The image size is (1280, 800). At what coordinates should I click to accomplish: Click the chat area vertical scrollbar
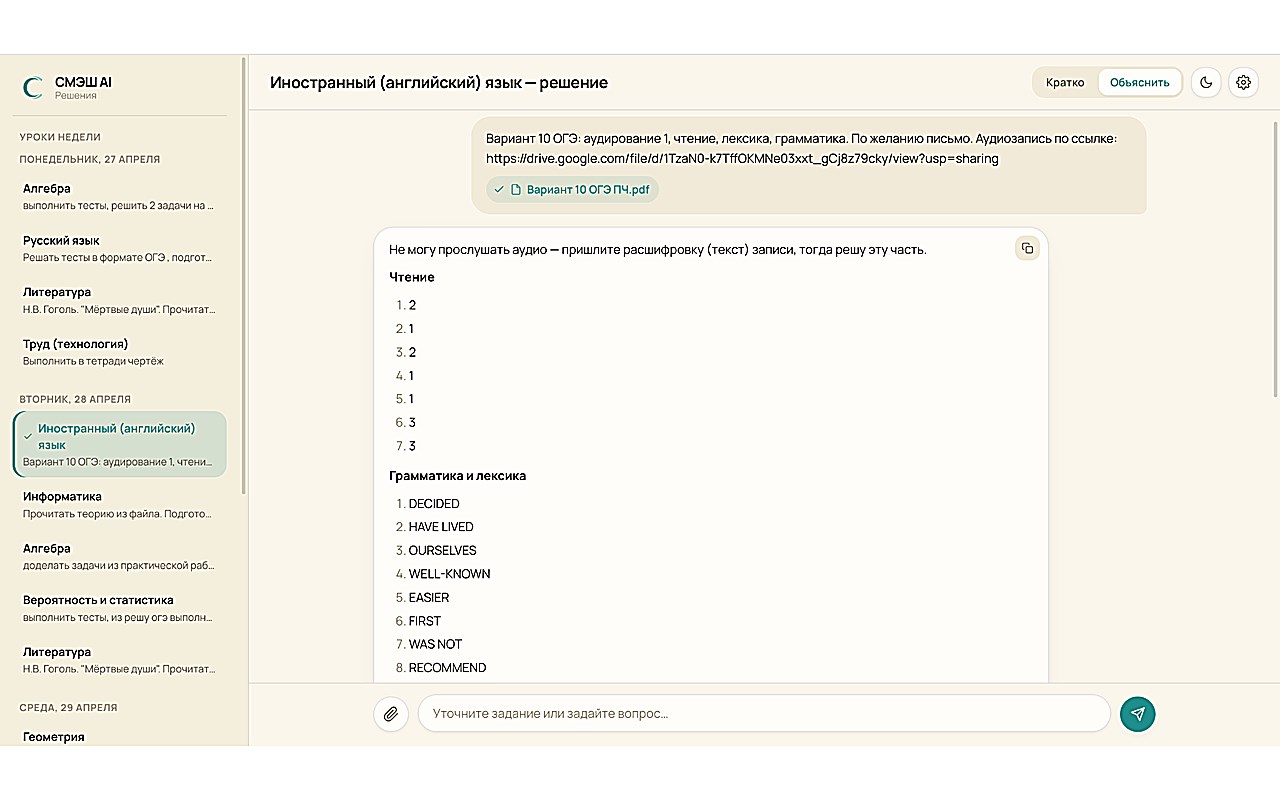pos(1276,255)
